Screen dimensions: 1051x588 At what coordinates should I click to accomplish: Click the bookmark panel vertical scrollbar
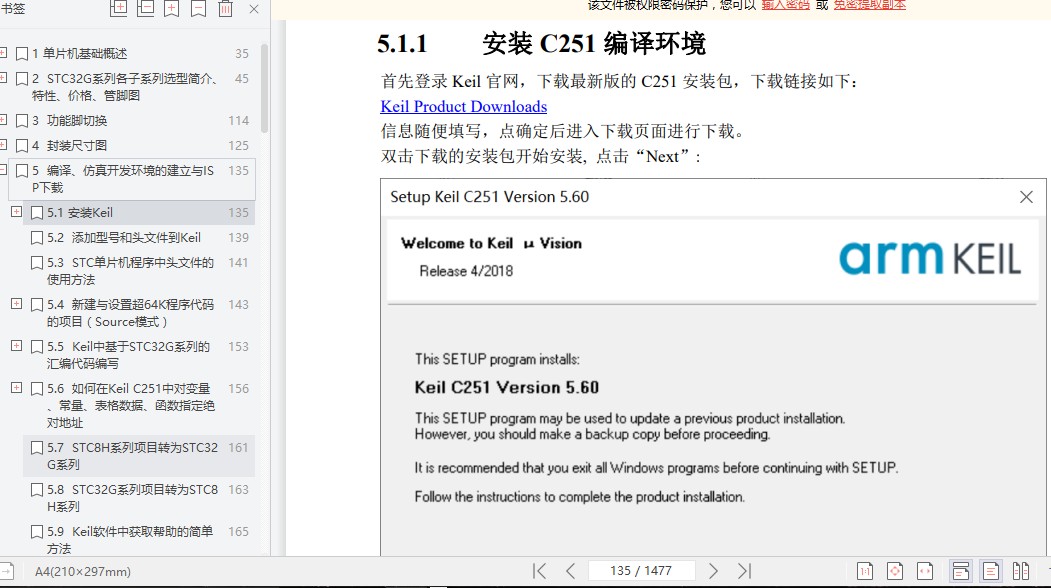point(264,89)
